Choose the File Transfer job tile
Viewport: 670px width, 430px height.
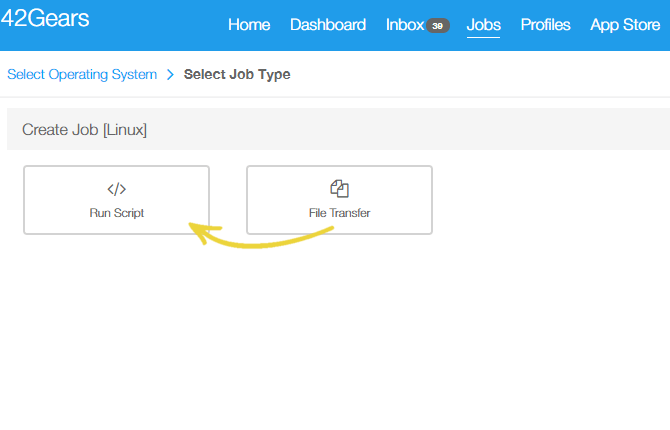pos(339,200)
